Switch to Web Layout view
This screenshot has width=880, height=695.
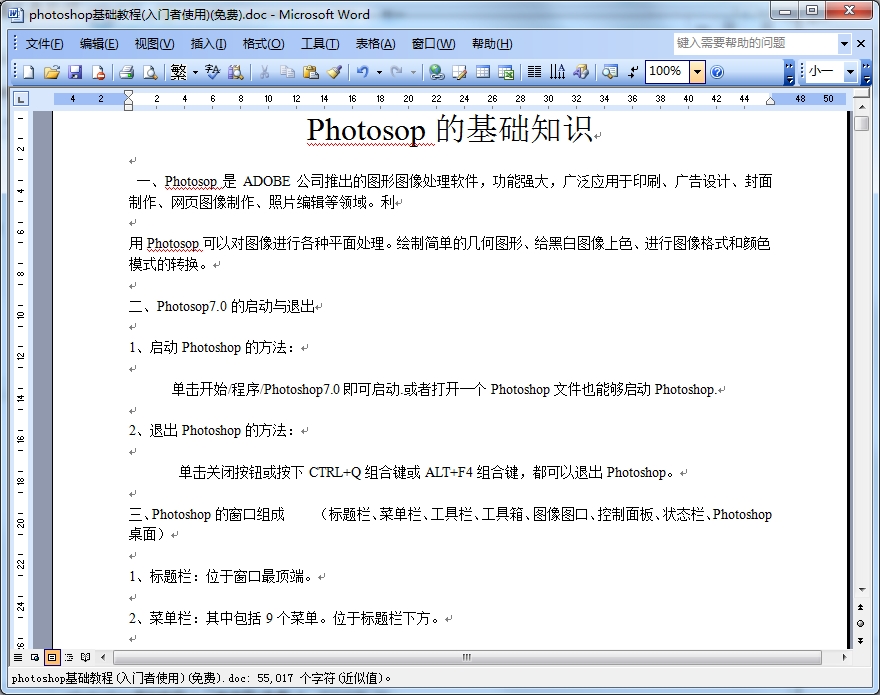tap(35, 657)
